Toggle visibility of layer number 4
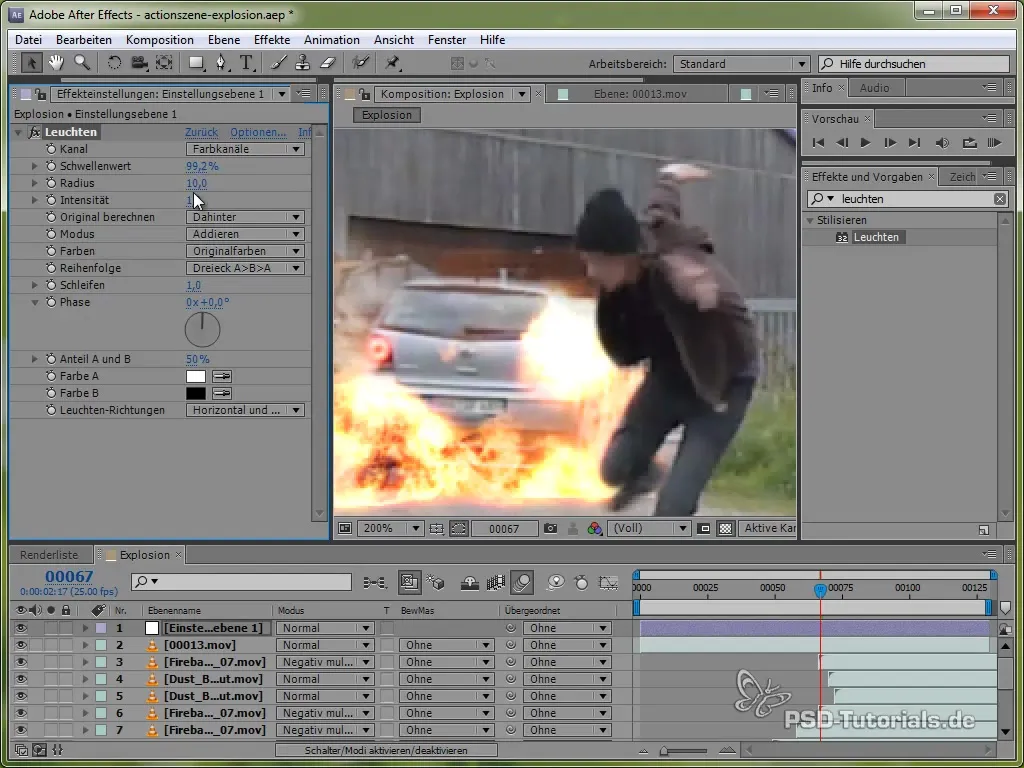The height and width of the screenshot is (768, 1024). point(21,679)
